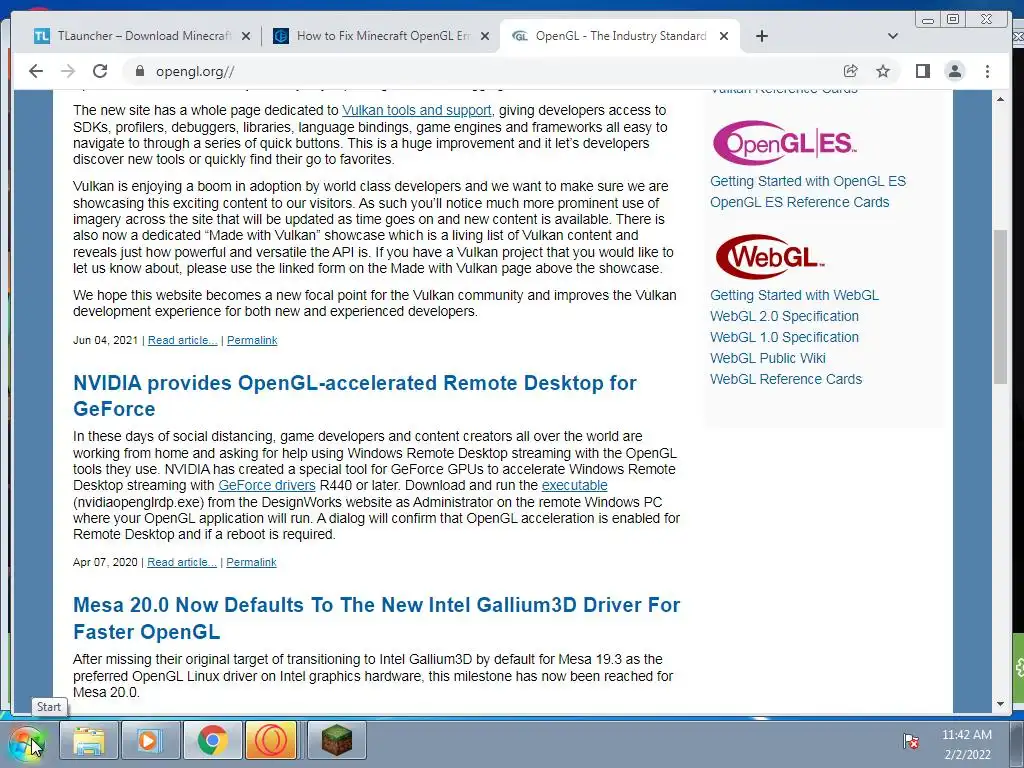Open the browser side panel
1024x768 pixels.
tap(923, 71)
